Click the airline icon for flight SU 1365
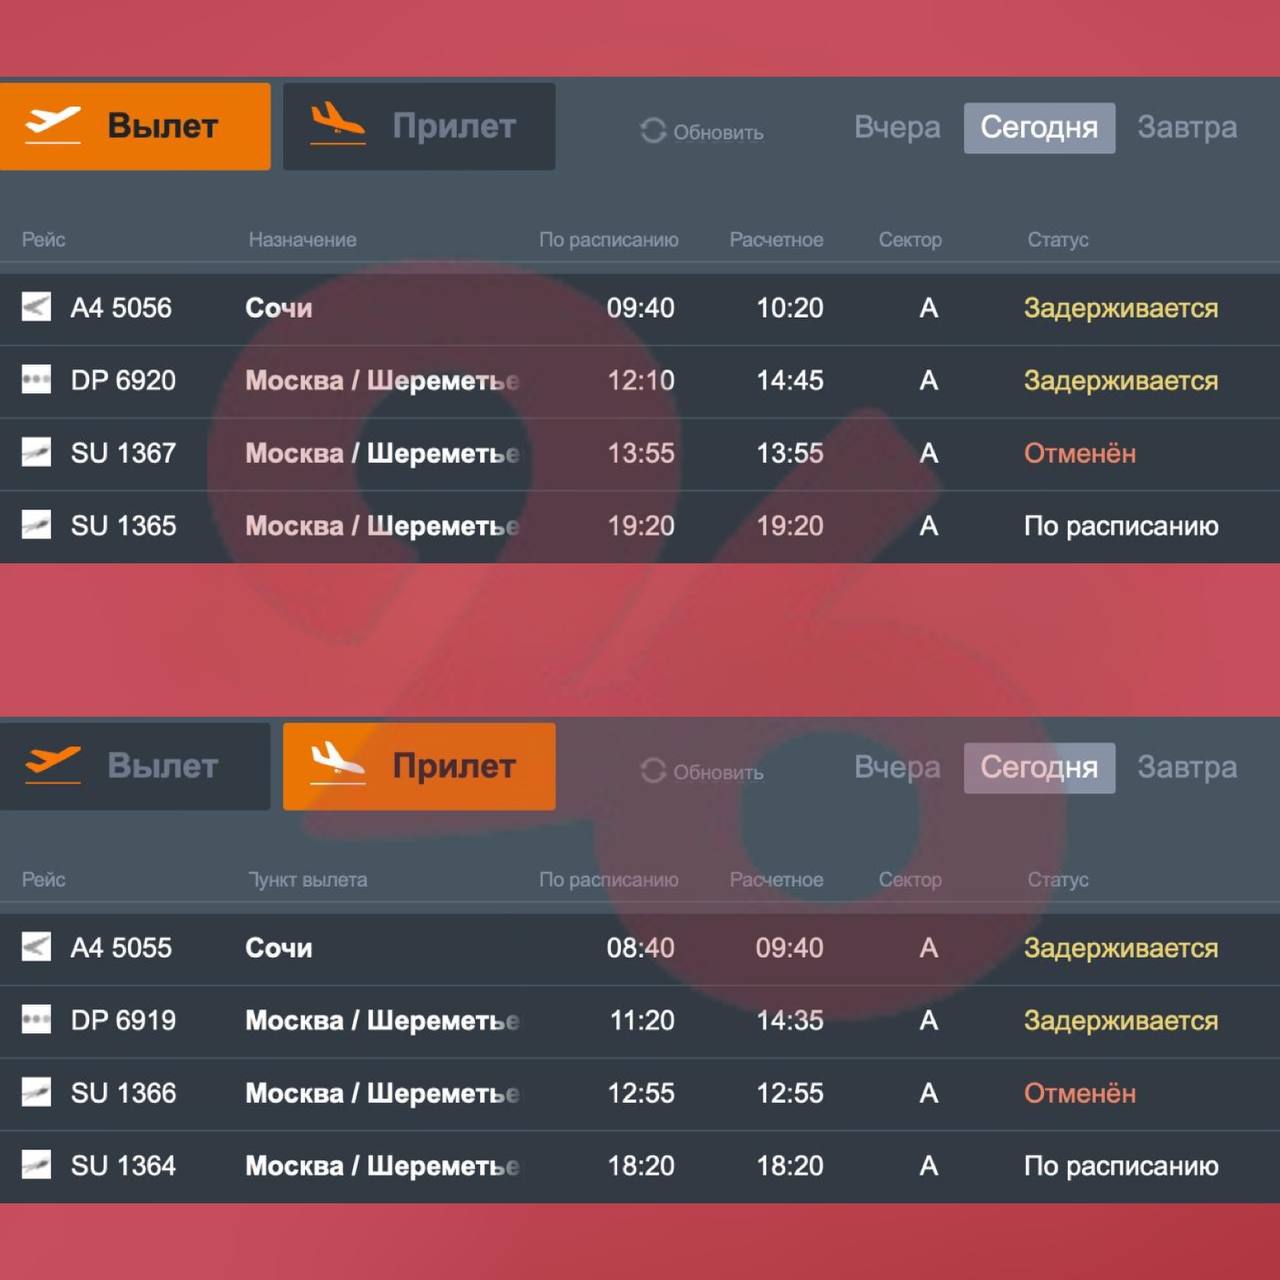The height and width of the screenshot is (1280, 1280). pyautogui.click(x=36, y=525)
